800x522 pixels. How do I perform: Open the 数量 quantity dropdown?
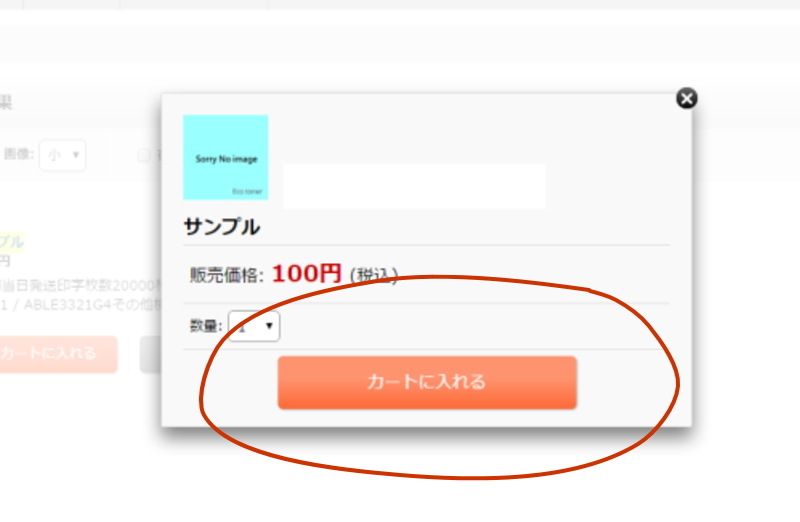point(254,326)
